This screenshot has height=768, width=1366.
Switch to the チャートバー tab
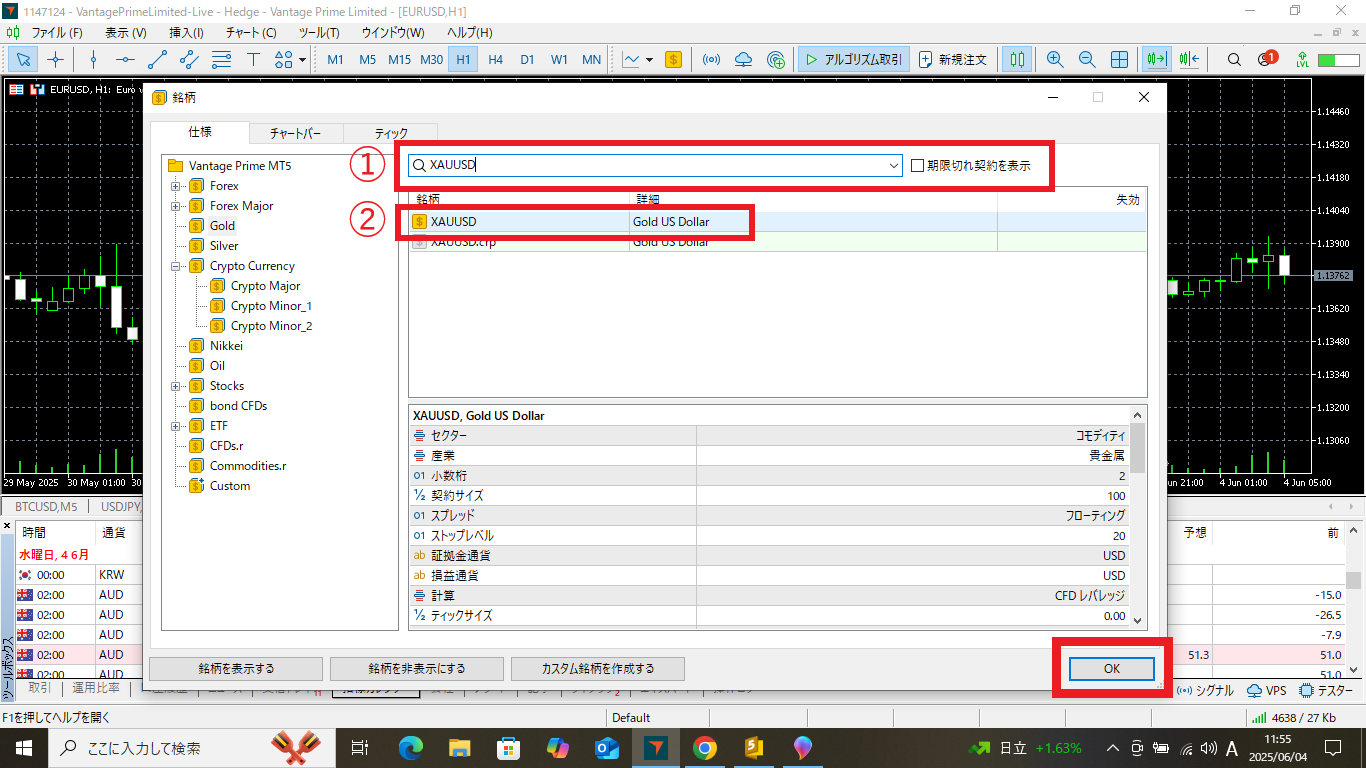pyautogui.click(x=295, y=133)
